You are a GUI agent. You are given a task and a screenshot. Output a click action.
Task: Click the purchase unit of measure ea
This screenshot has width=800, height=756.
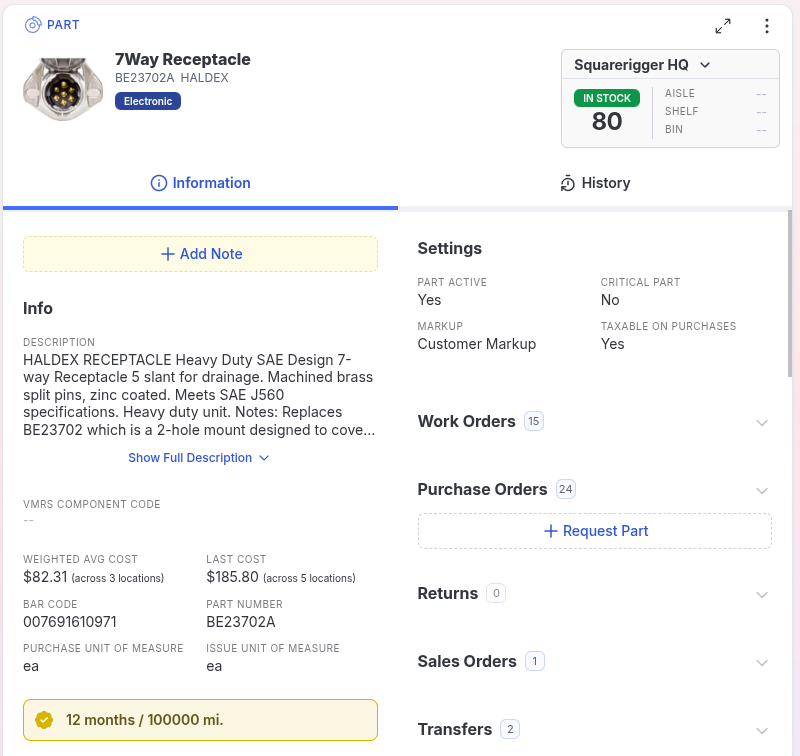31,666
